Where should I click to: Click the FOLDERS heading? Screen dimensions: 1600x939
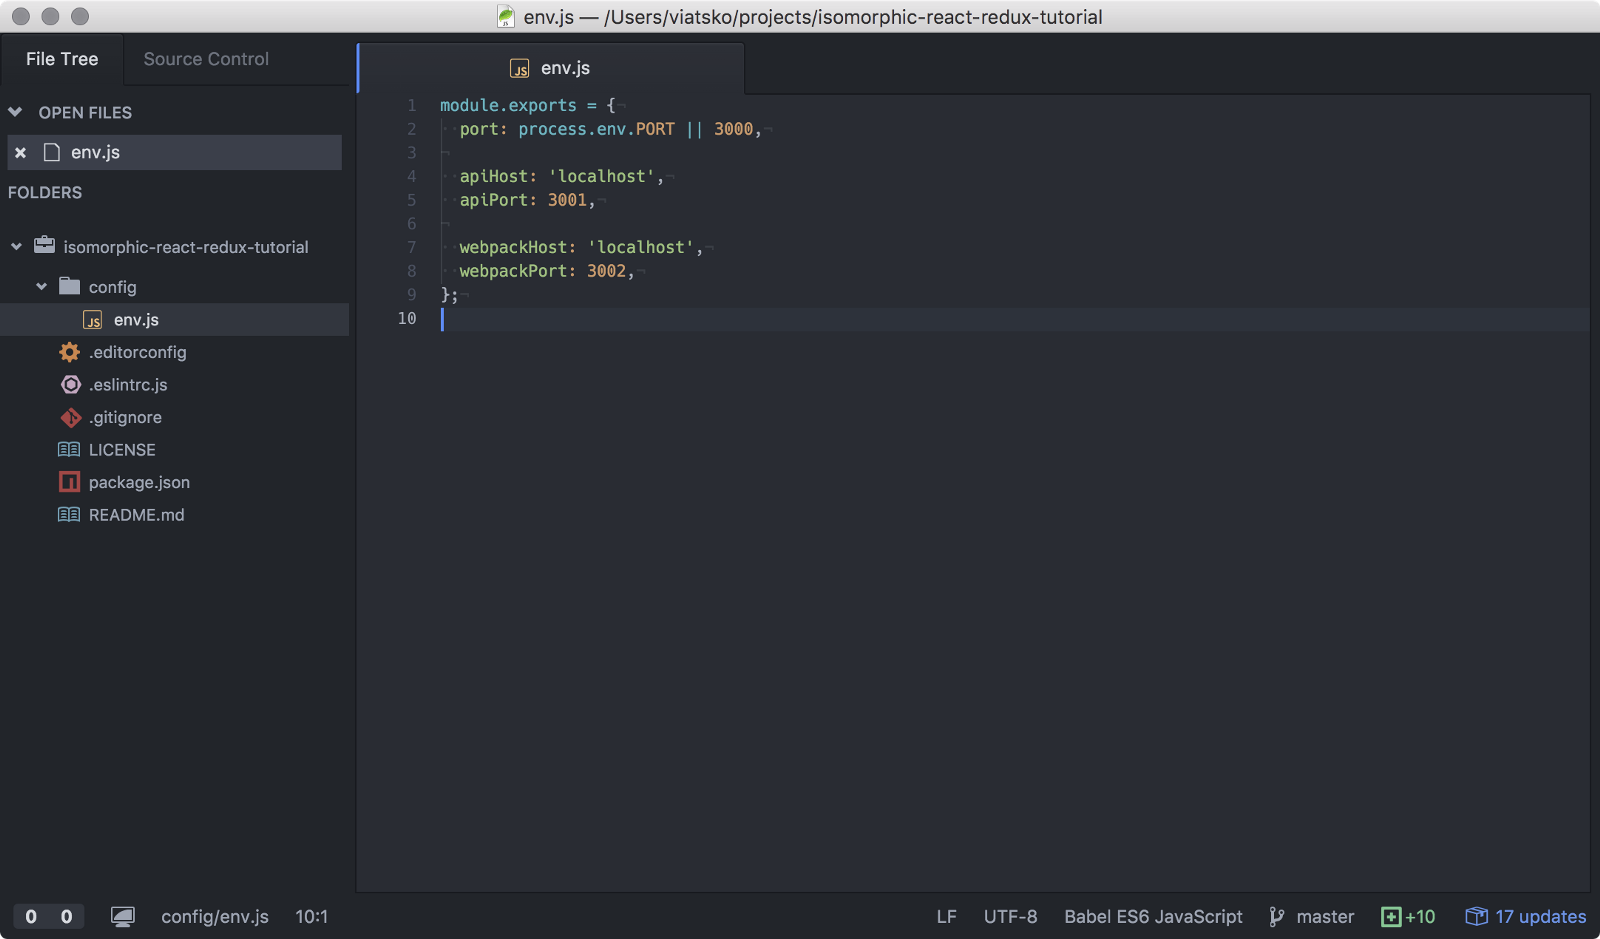[45, 192]
